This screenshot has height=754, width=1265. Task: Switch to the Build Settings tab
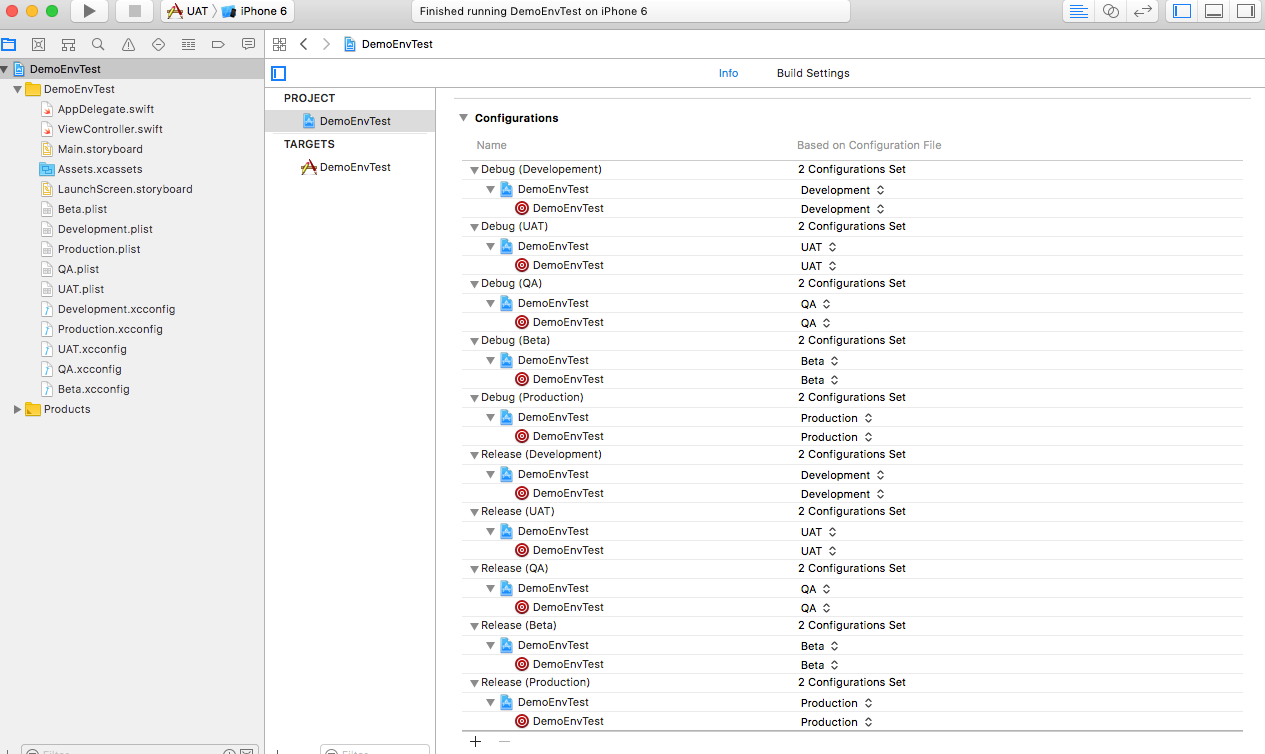(x=813, y=73)
